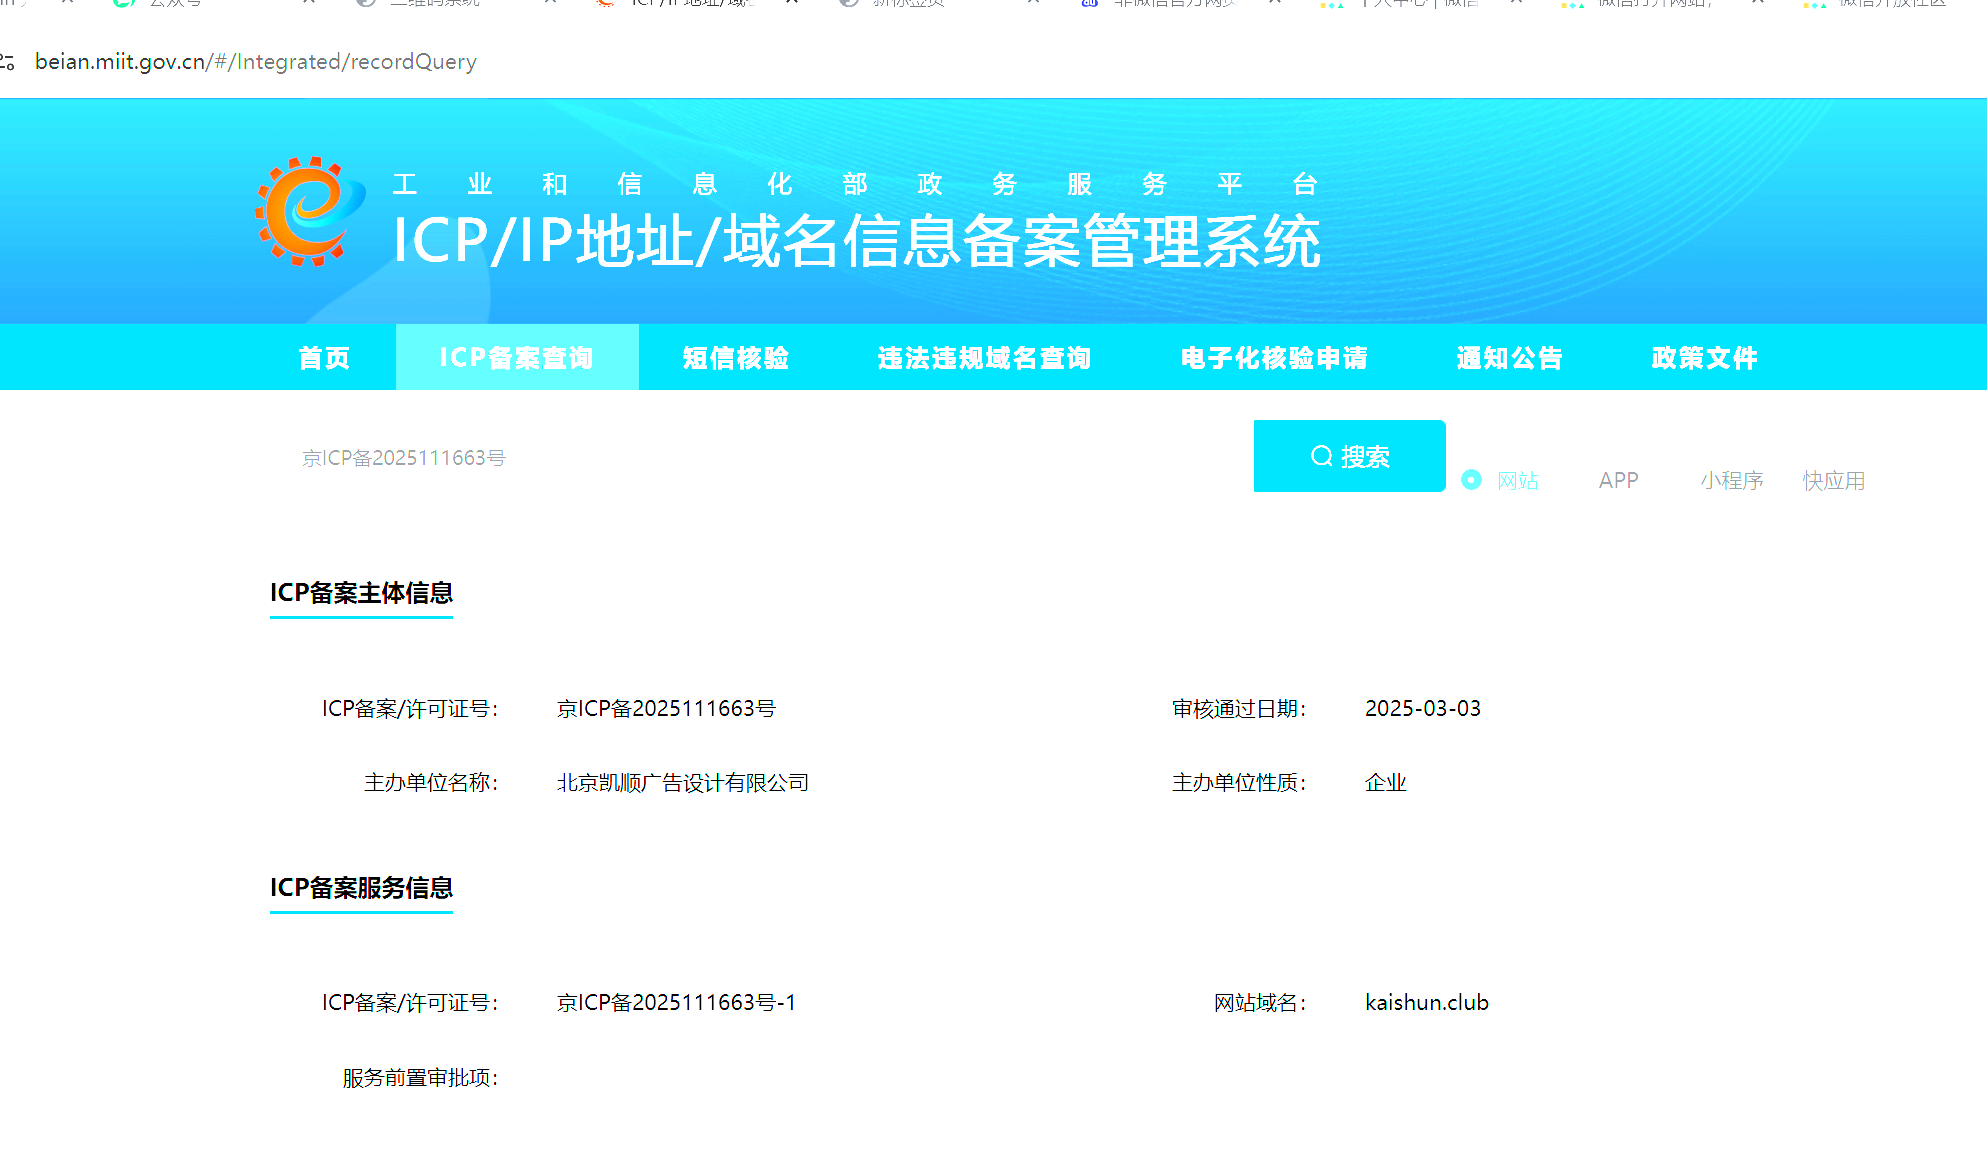Viewport: 1987px width, 1158px height.
Task: Open 电子化核验申请 page
Action: click(1274, 358)
